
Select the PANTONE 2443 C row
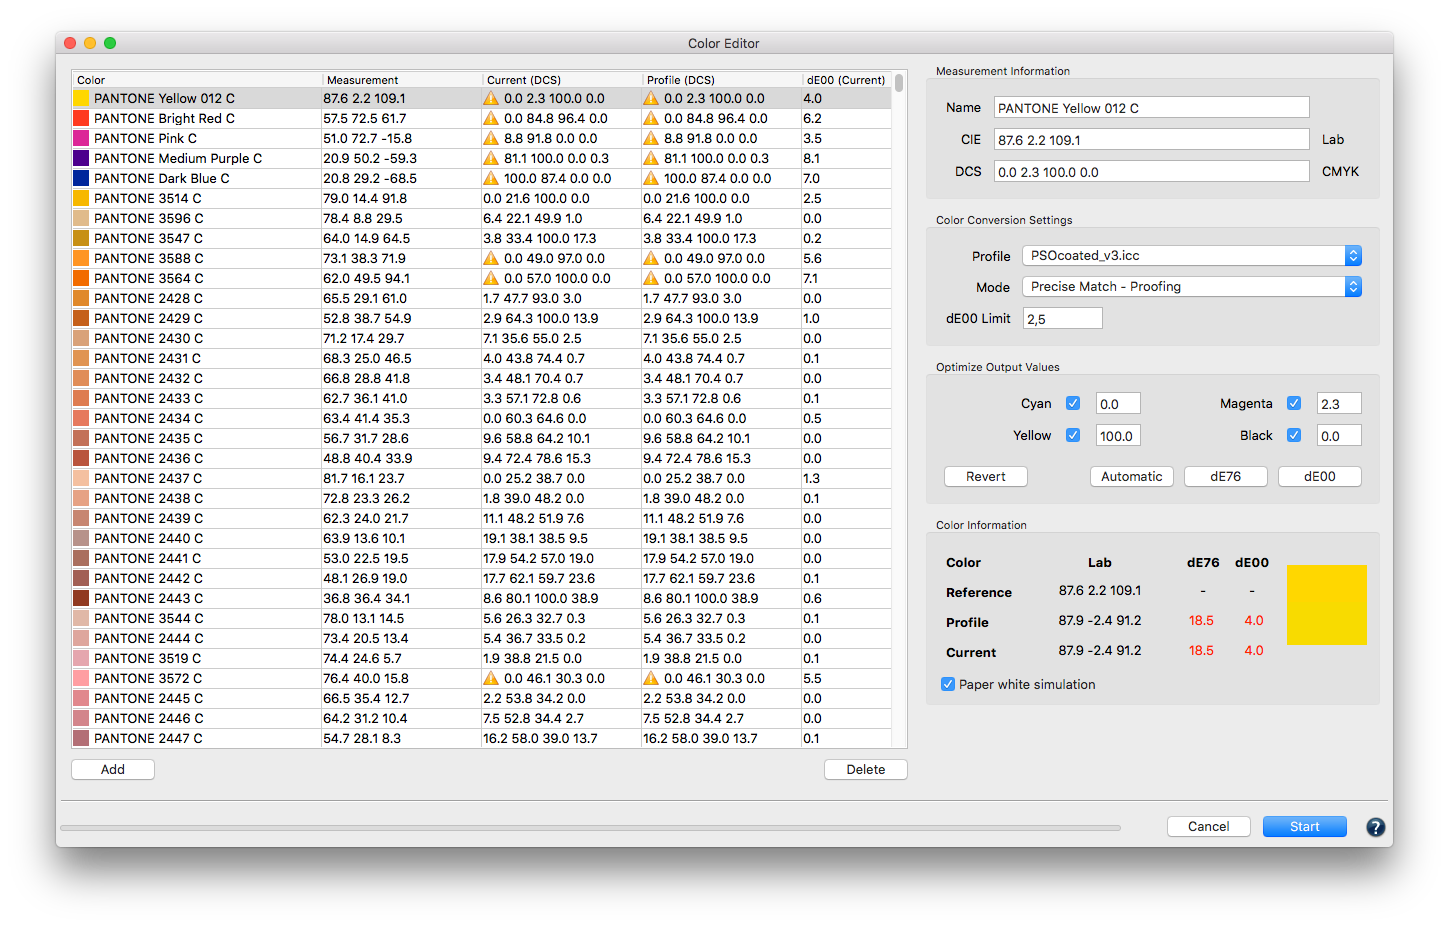pos(481,598)
